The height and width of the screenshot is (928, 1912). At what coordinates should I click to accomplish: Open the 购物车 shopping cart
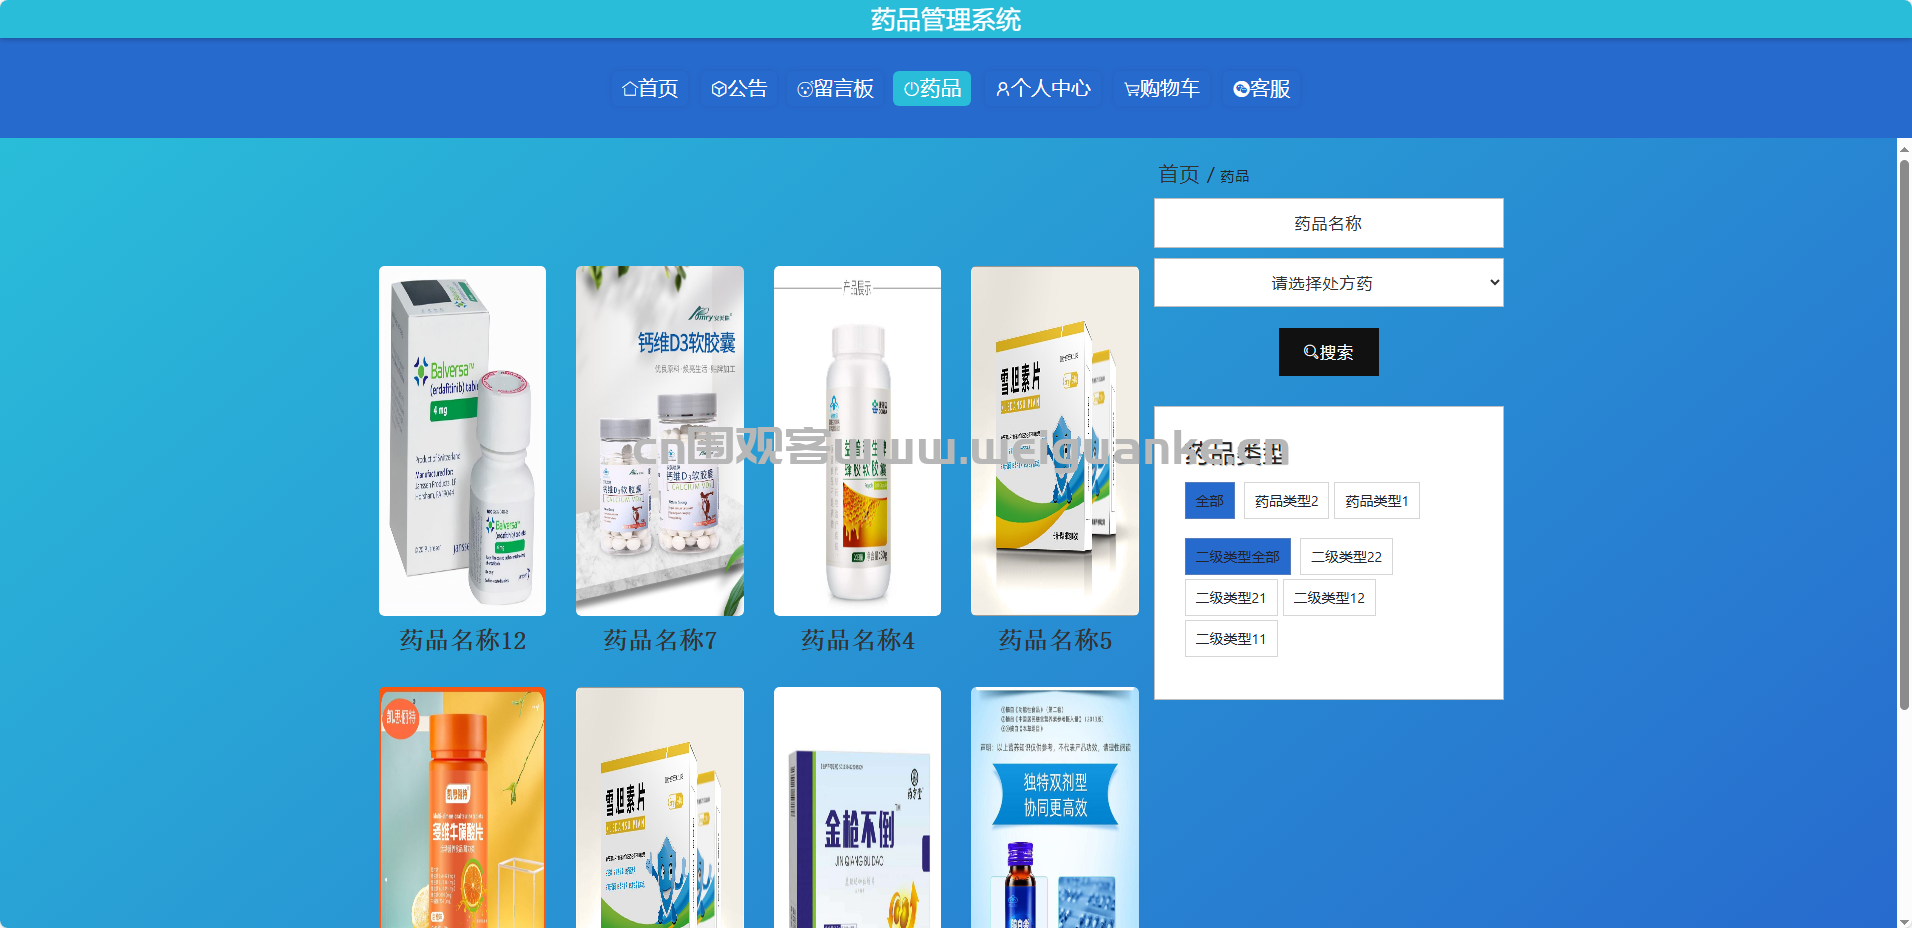coord(1162,89)
